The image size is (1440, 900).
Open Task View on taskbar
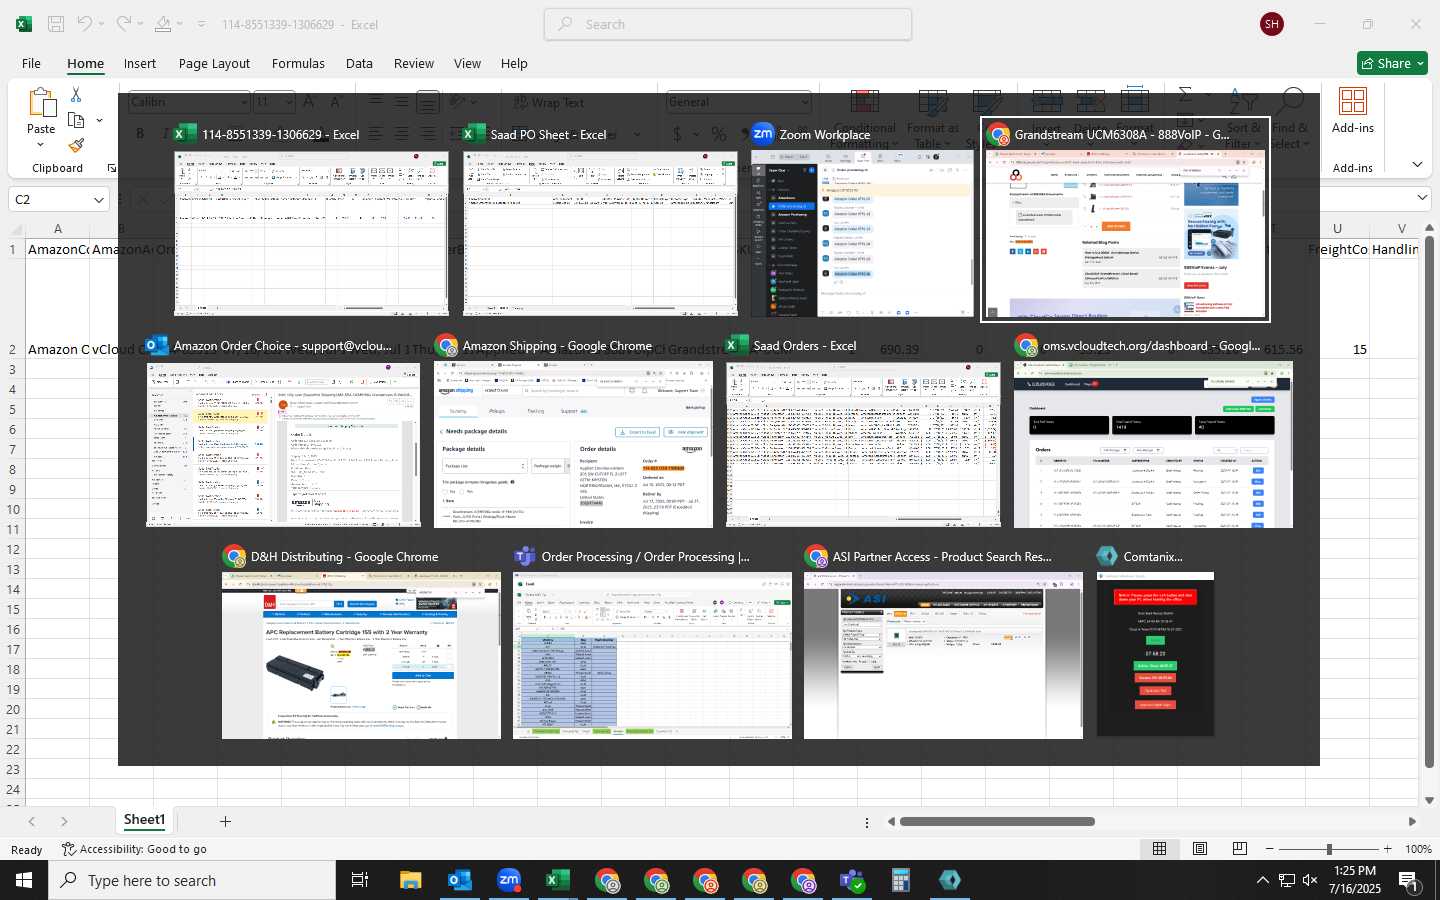coord(360,880)
